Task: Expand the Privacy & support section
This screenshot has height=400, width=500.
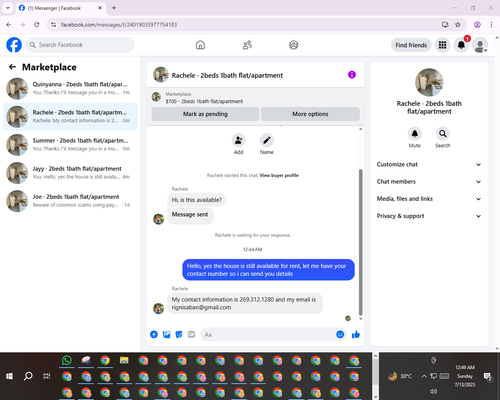Action: pos(429,216)
